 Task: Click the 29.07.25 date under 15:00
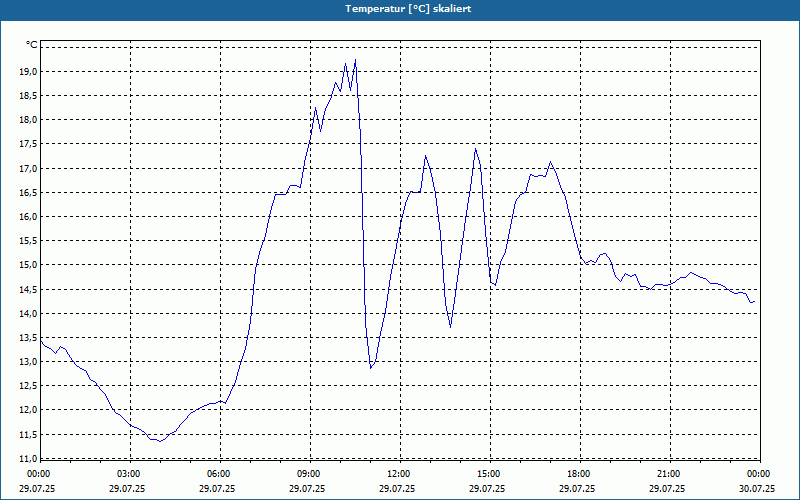[487, 489]
